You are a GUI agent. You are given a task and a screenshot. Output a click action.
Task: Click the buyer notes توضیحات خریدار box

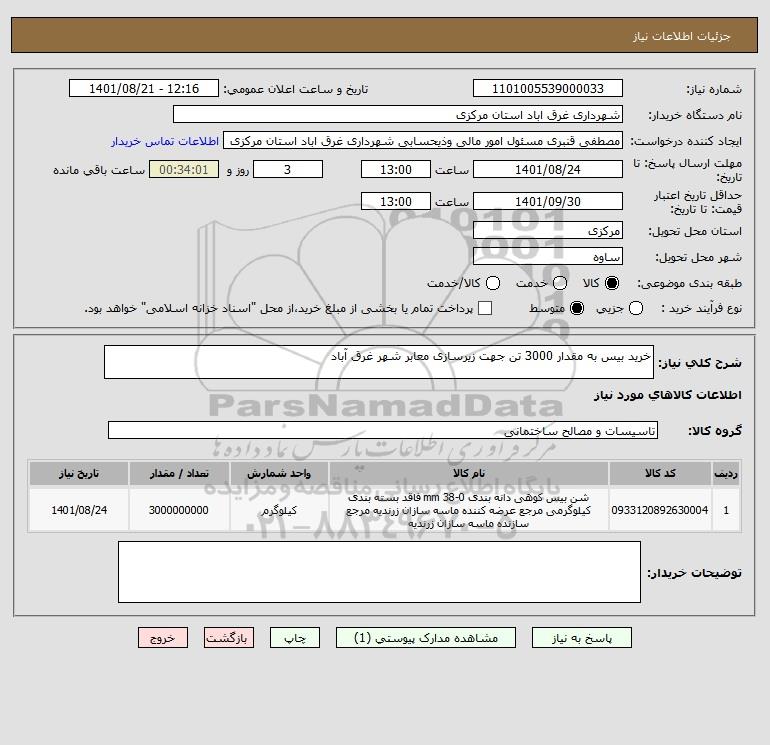(x=379, y=572)
